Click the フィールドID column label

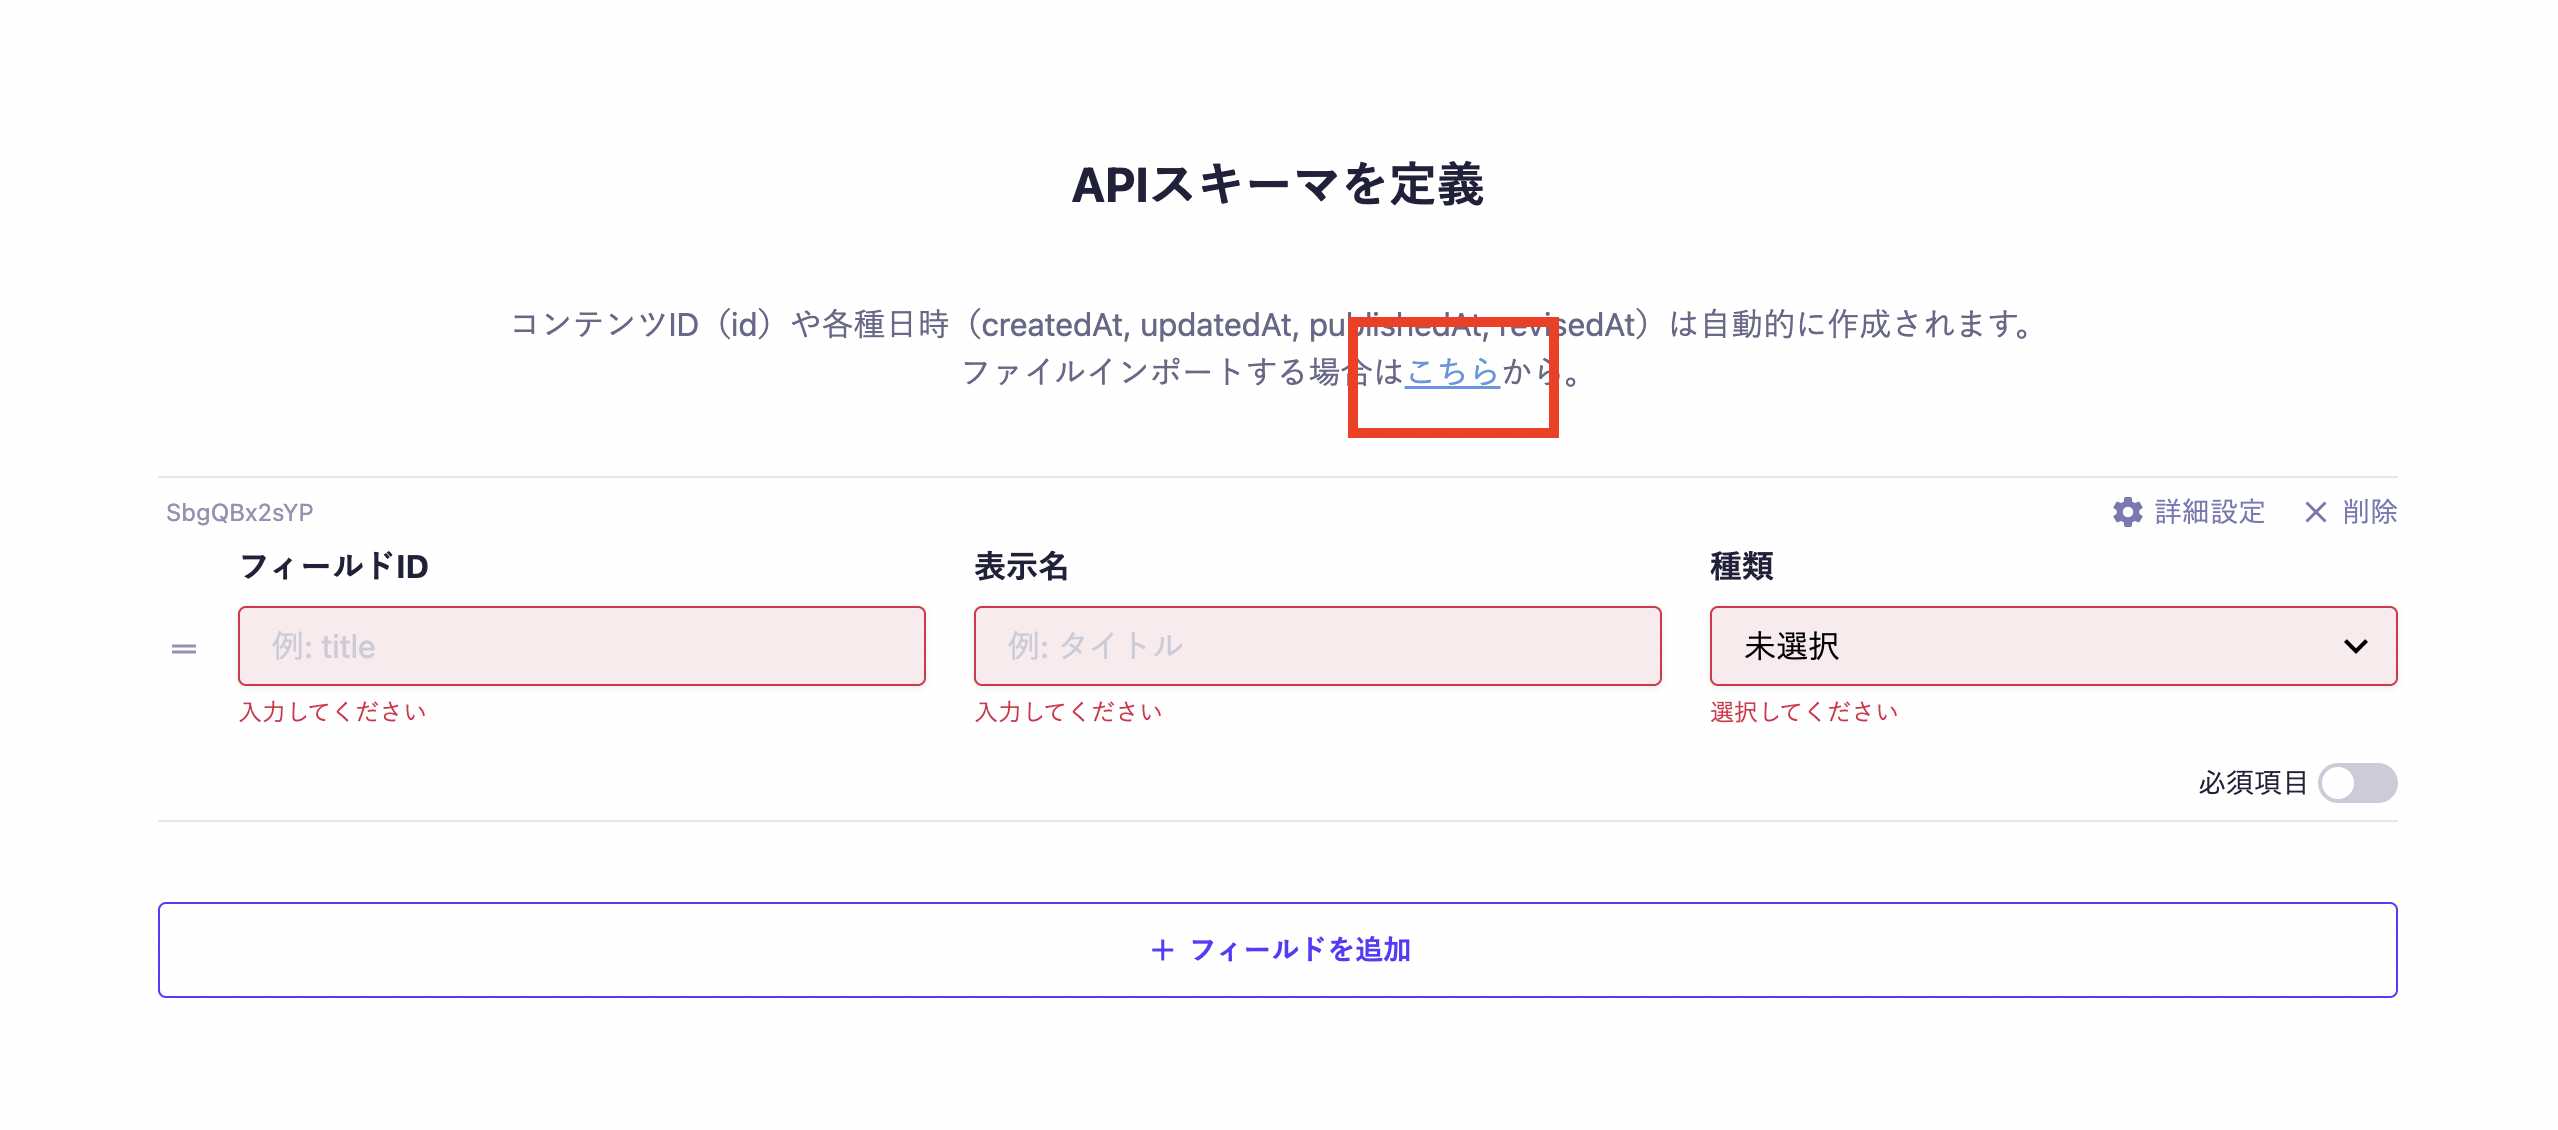point(334,567)
